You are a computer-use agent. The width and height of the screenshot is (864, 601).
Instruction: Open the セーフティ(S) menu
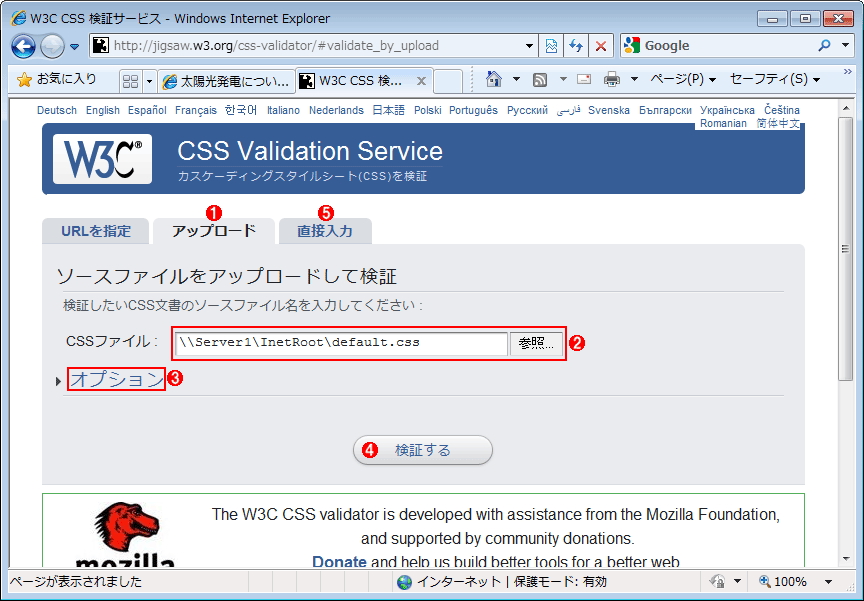(x=775, y=79)
